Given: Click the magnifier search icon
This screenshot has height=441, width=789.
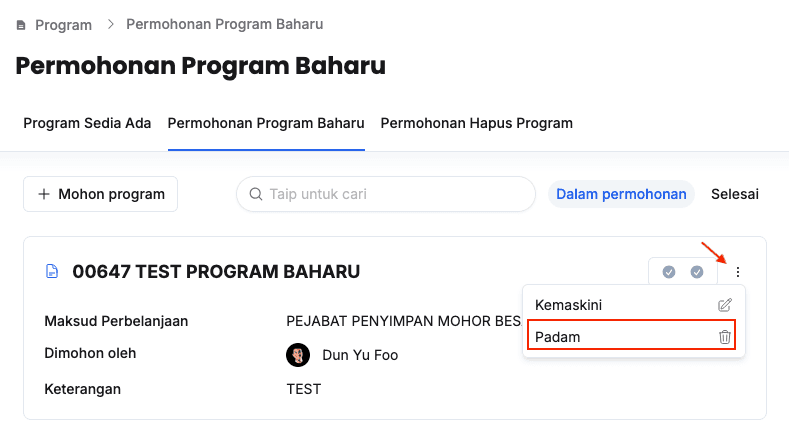Looking at the screenshot, I should (x=255, y=194).
